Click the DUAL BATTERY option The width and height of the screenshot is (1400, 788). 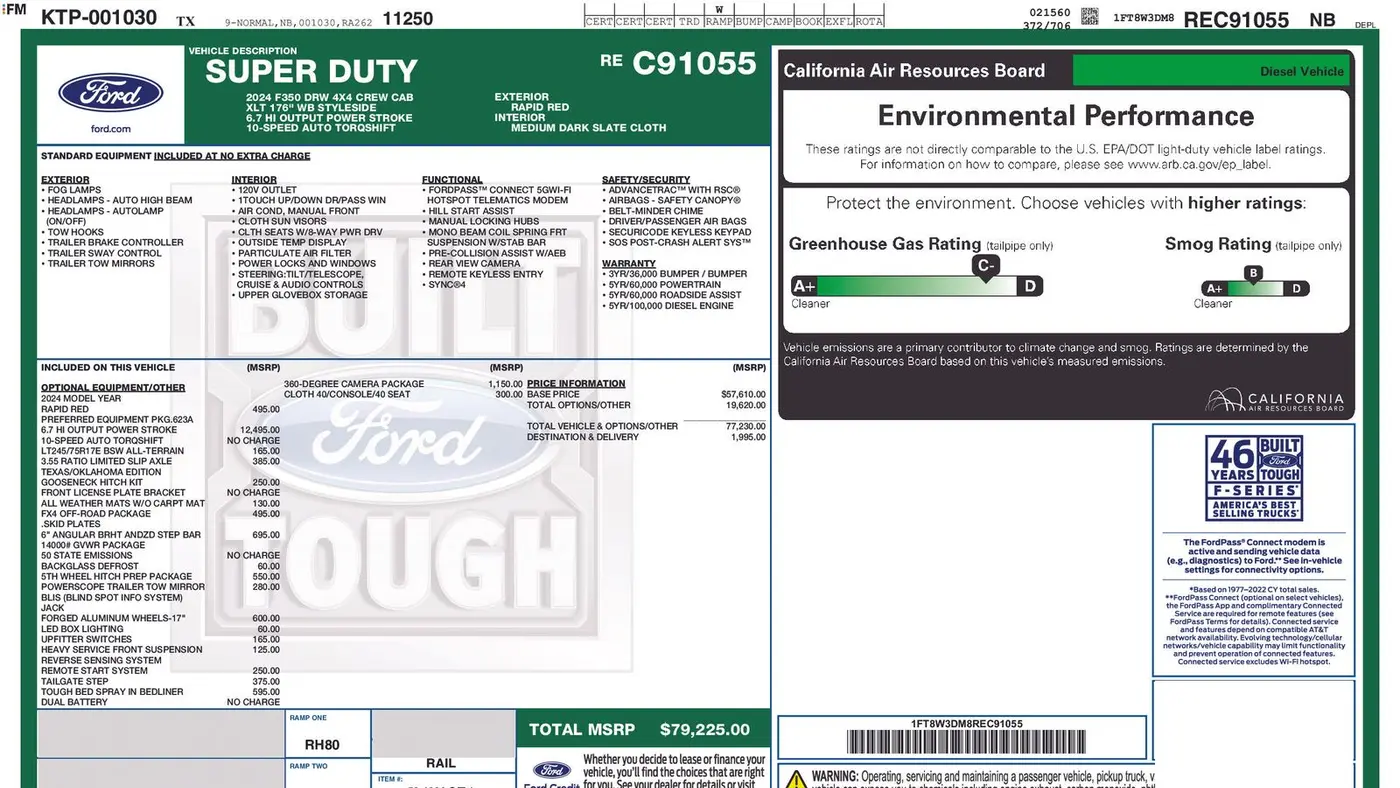pos(74,702)
